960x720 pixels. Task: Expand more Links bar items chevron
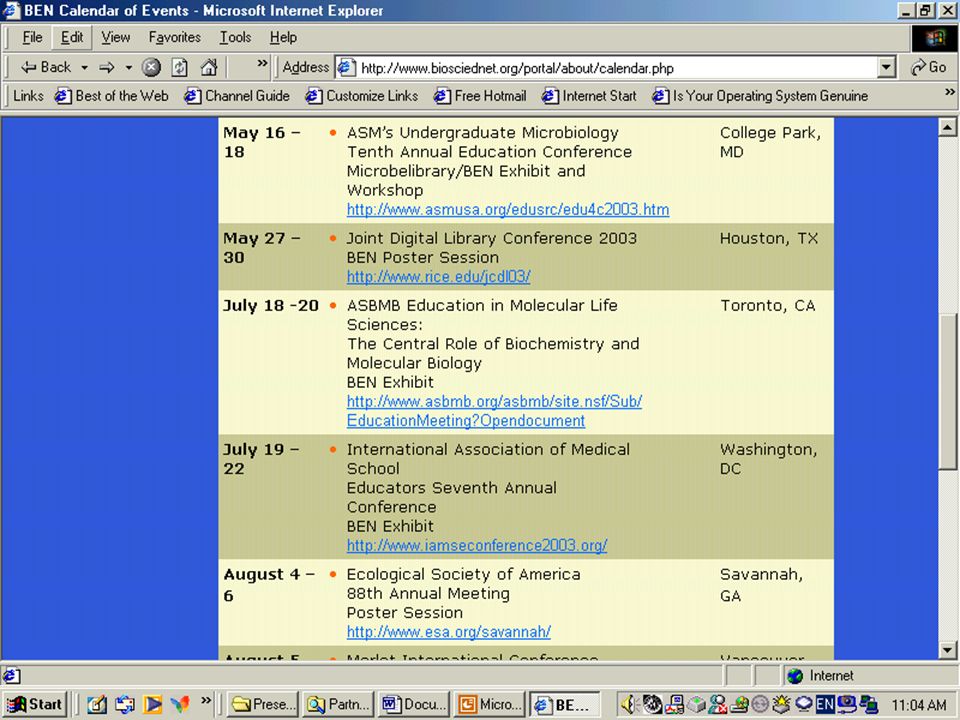pos(949,92)
